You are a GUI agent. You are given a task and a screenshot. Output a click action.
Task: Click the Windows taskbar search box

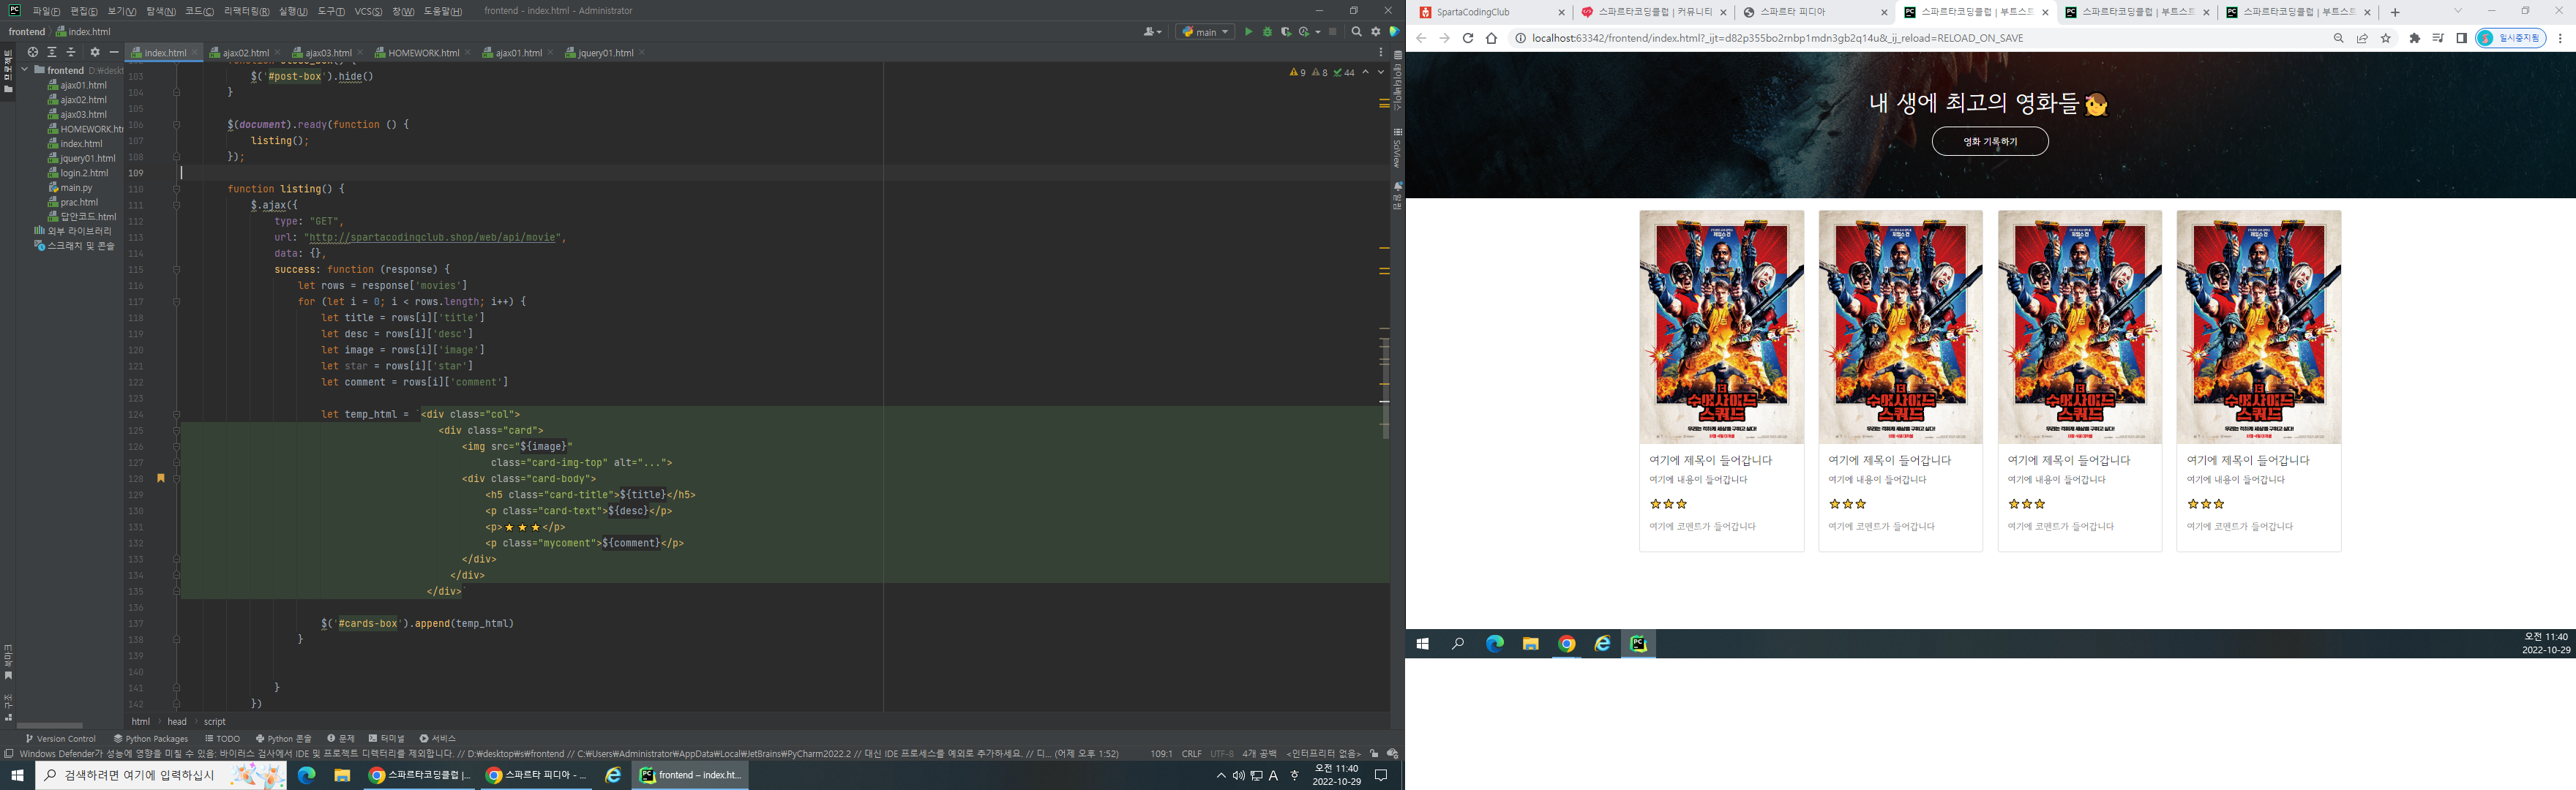click(x=160, y=775)
